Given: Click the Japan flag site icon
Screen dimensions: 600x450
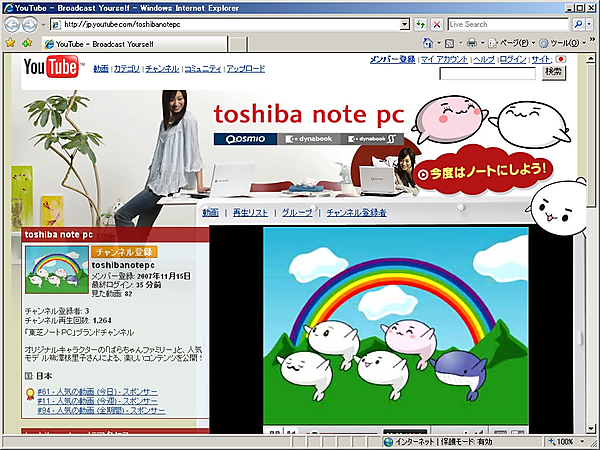Looking at the screenshot, I should tap(561, 59).
